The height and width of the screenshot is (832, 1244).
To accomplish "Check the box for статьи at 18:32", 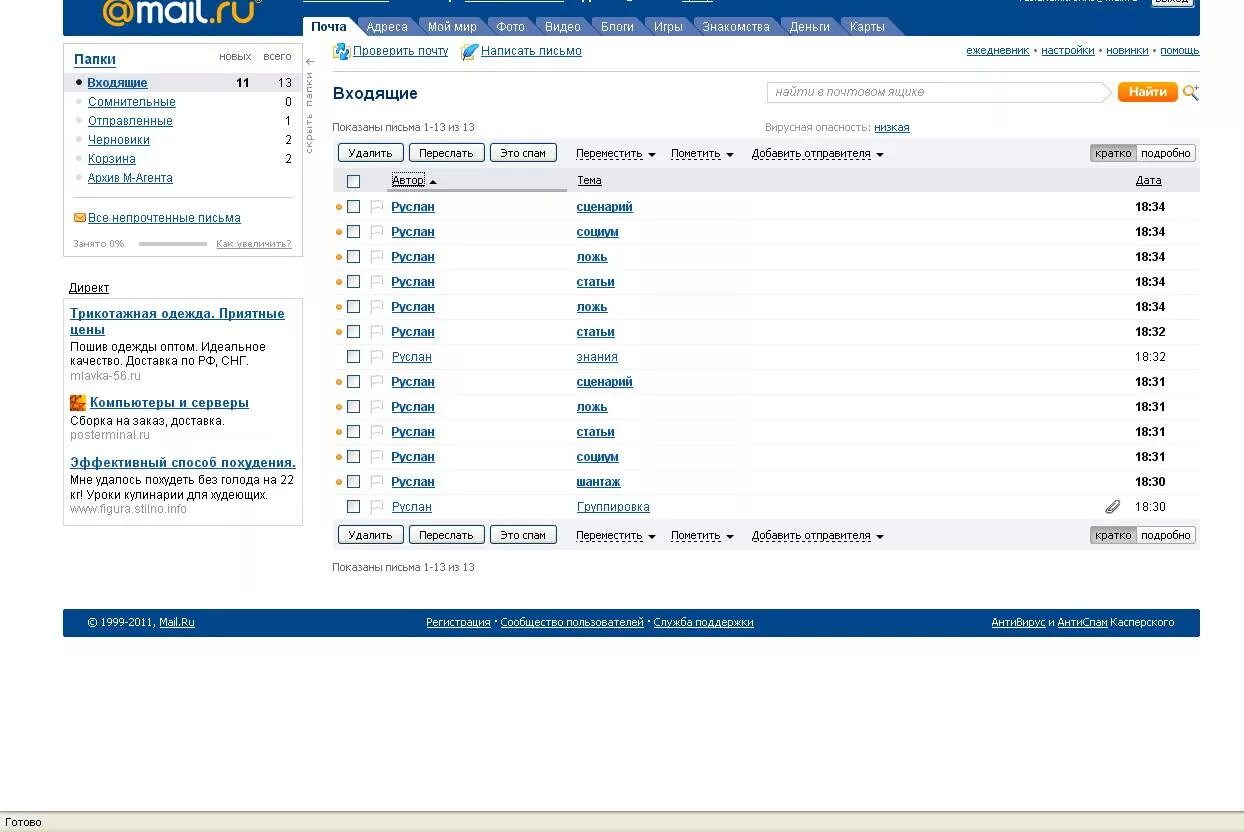I will click(x=353, y=332).
